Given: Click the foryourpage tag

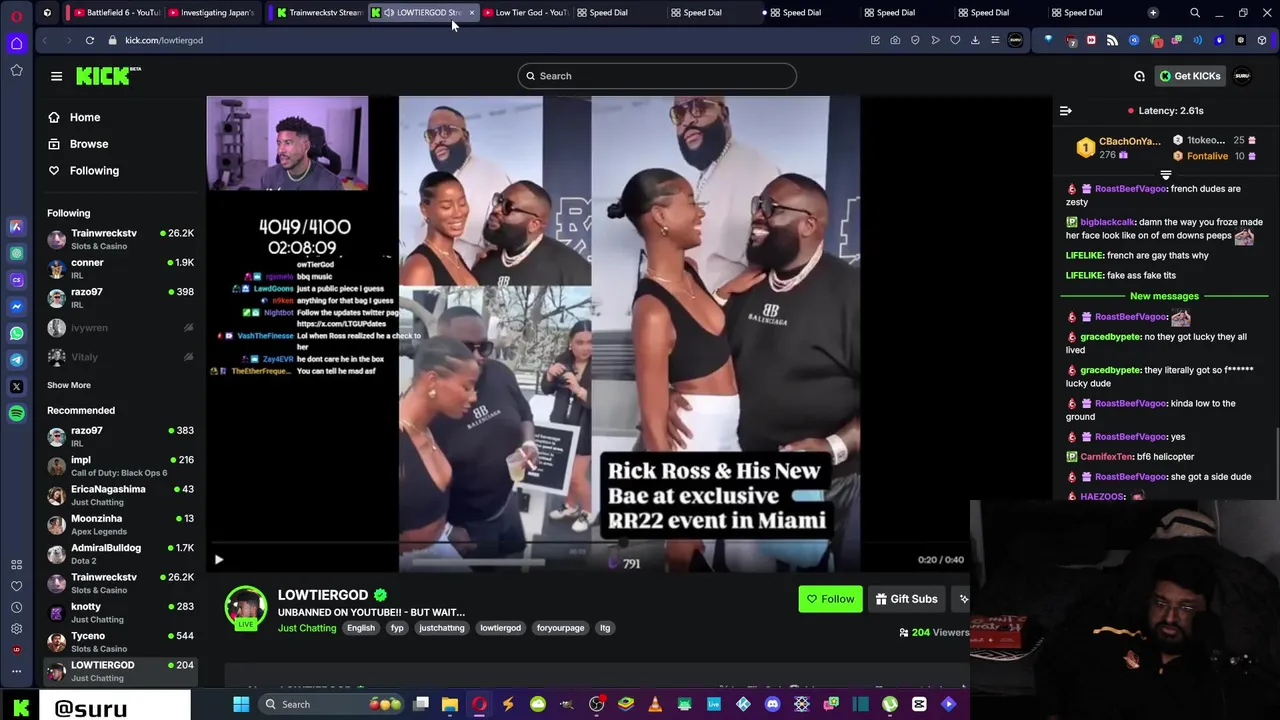Looking at the screenshot, I should point(560,628).
